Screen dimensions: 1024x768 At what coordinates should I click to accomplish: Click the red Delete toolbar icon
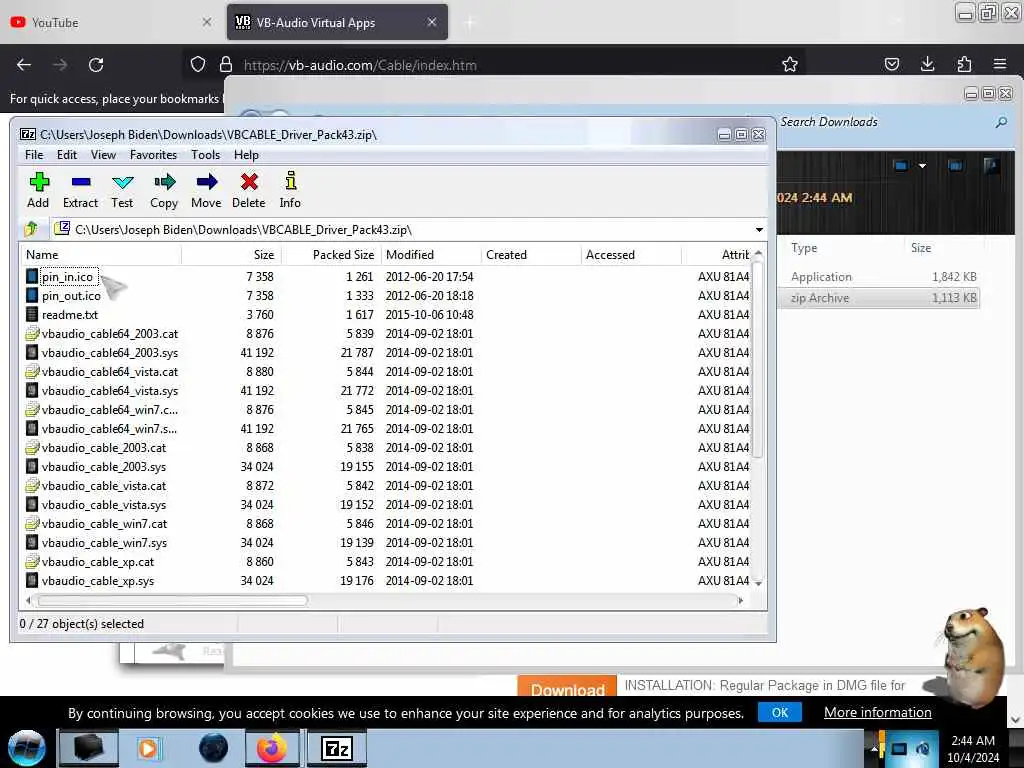coord(249,189)
